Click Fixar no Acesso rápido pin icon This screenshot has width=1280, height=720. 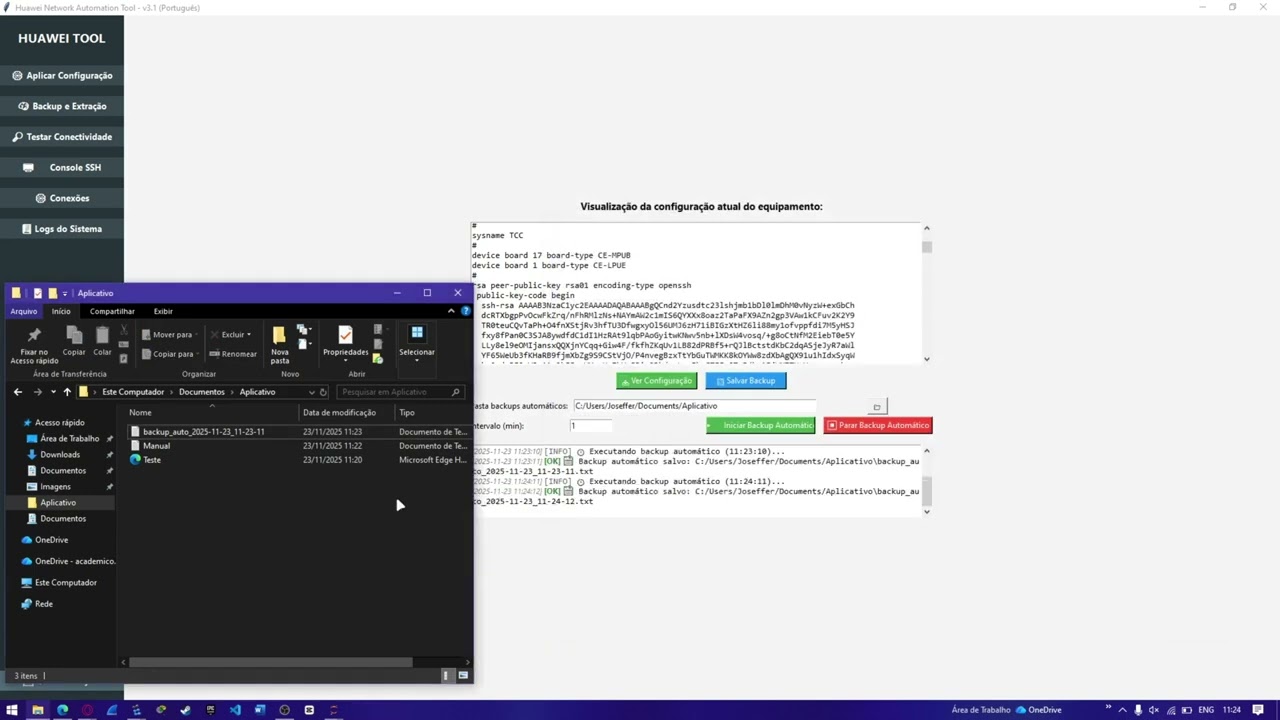click(34, 335)
